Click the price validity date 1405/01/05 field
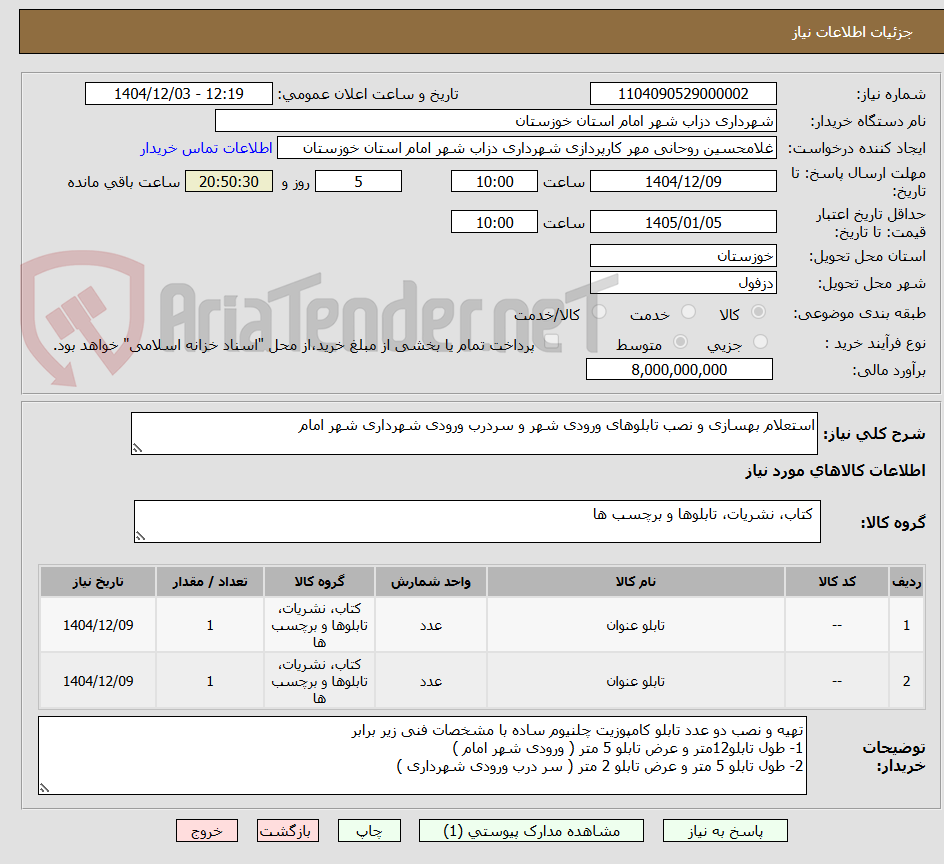 click(x=683, y=222)
